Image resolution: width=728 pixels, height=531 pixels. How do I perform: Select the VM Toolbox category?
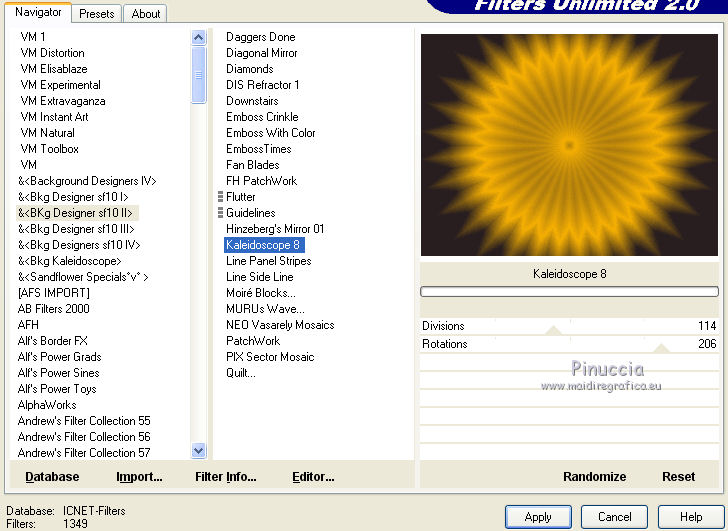[x=49, y=149]
